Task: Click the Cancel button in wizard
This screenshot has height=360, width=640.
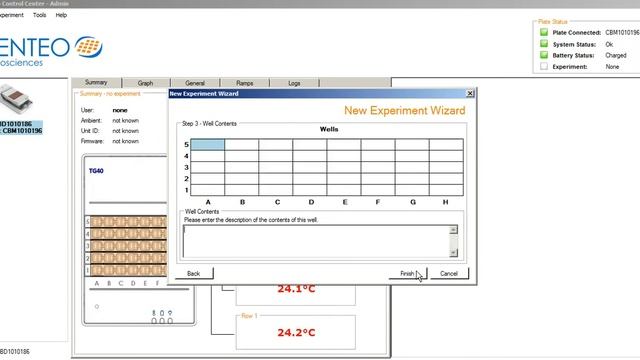Action: click(449, 273)
